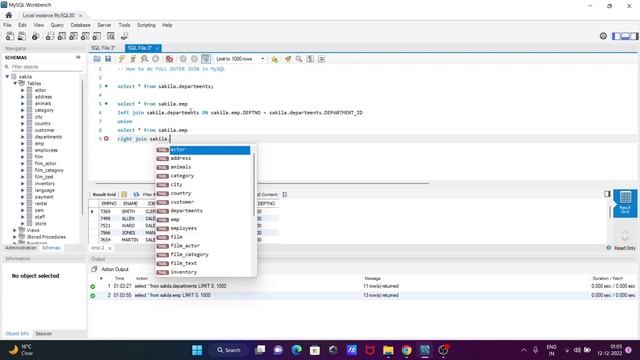The height and width of the screenshot is (360, 640).
Task: Toggle word wrap icon in editor toolbar
Action: [322, 59]
